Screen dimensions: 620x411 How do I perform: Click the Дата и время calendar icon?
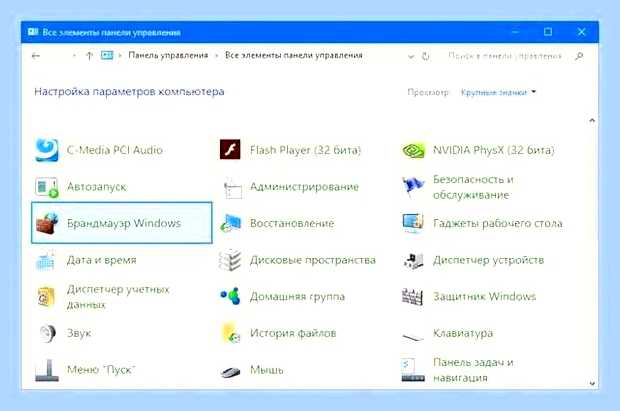coord(45,260)
